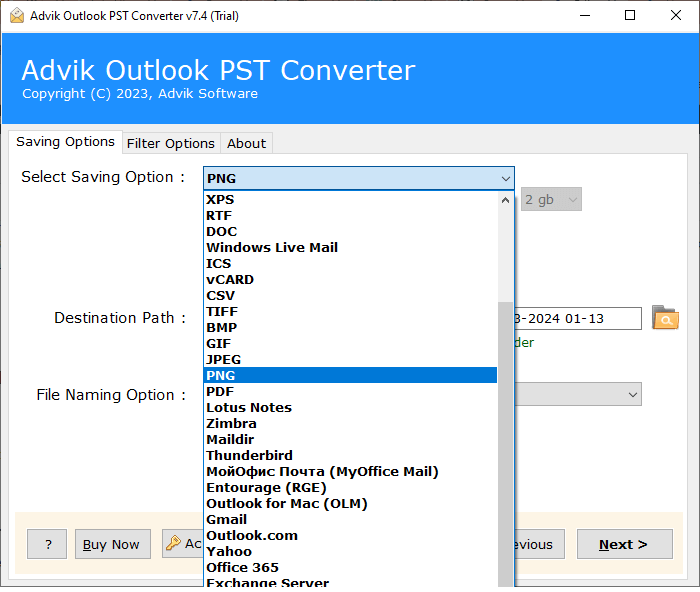The width and height of the screenshot is (700, 592).
Task: Pick TIFF from the dropdown list
Action: coord(350,312)
